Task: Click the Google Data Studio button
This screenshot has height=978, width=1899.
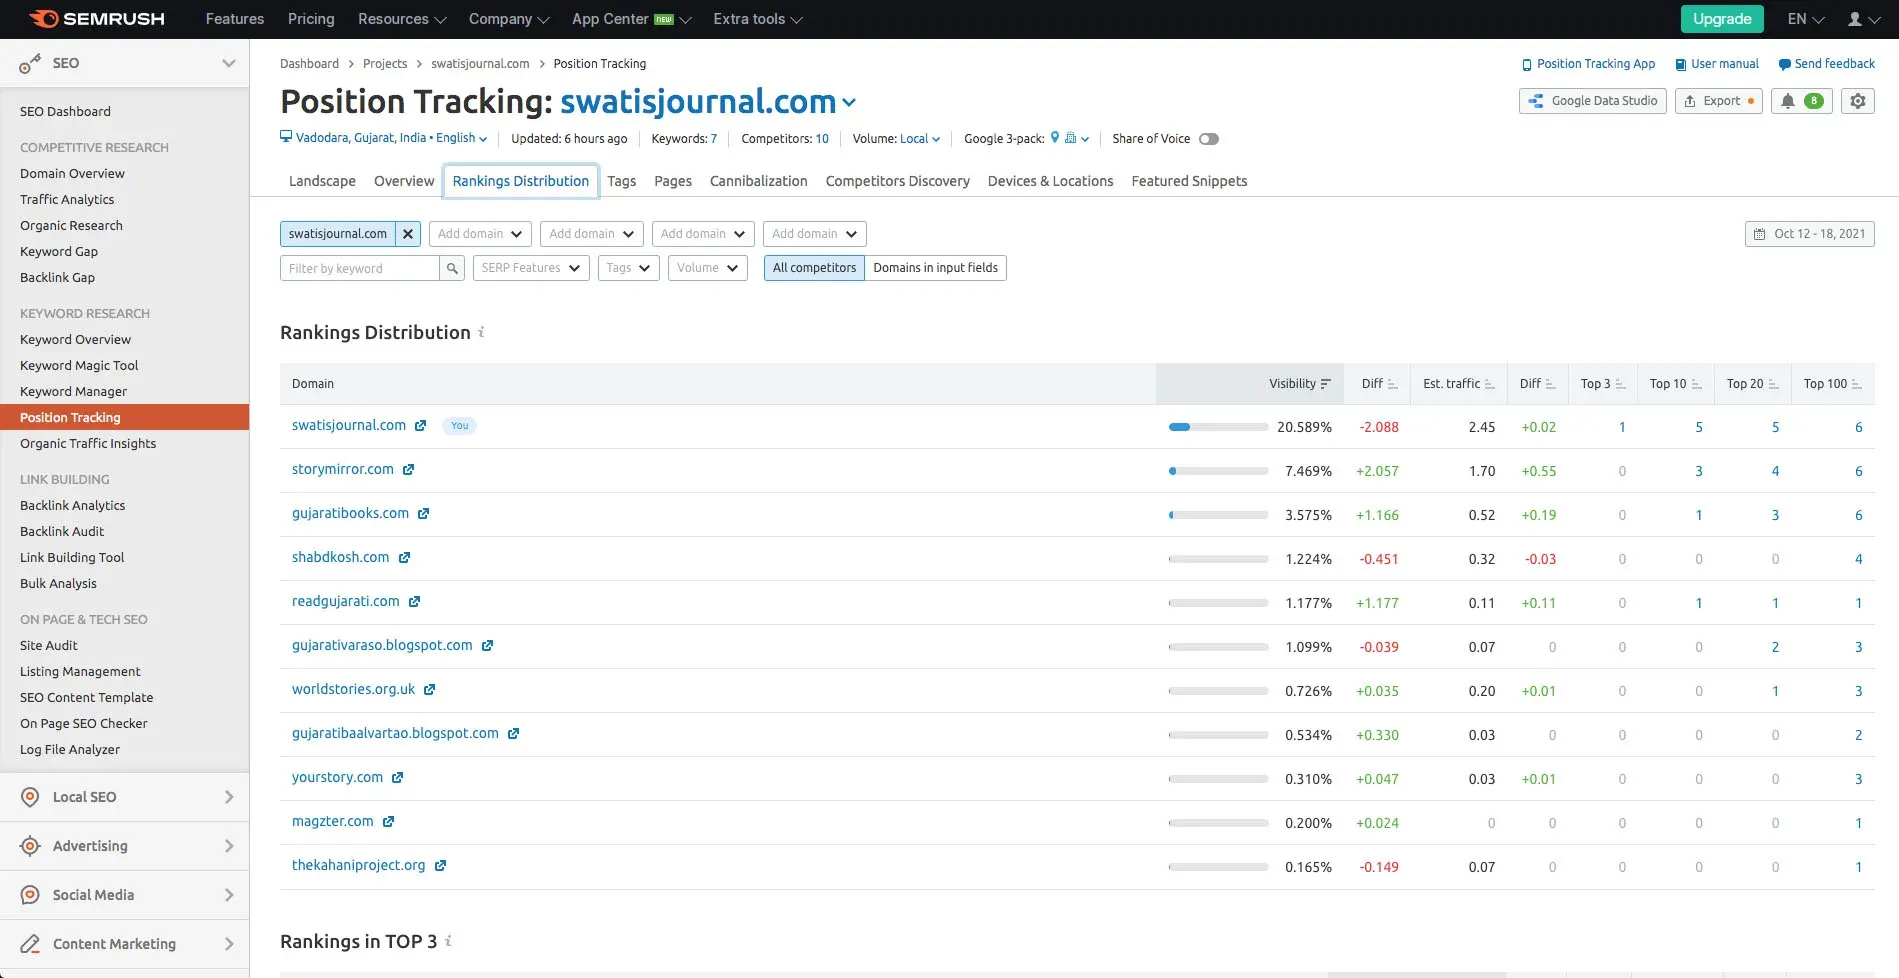Action: coord(1593,101)
